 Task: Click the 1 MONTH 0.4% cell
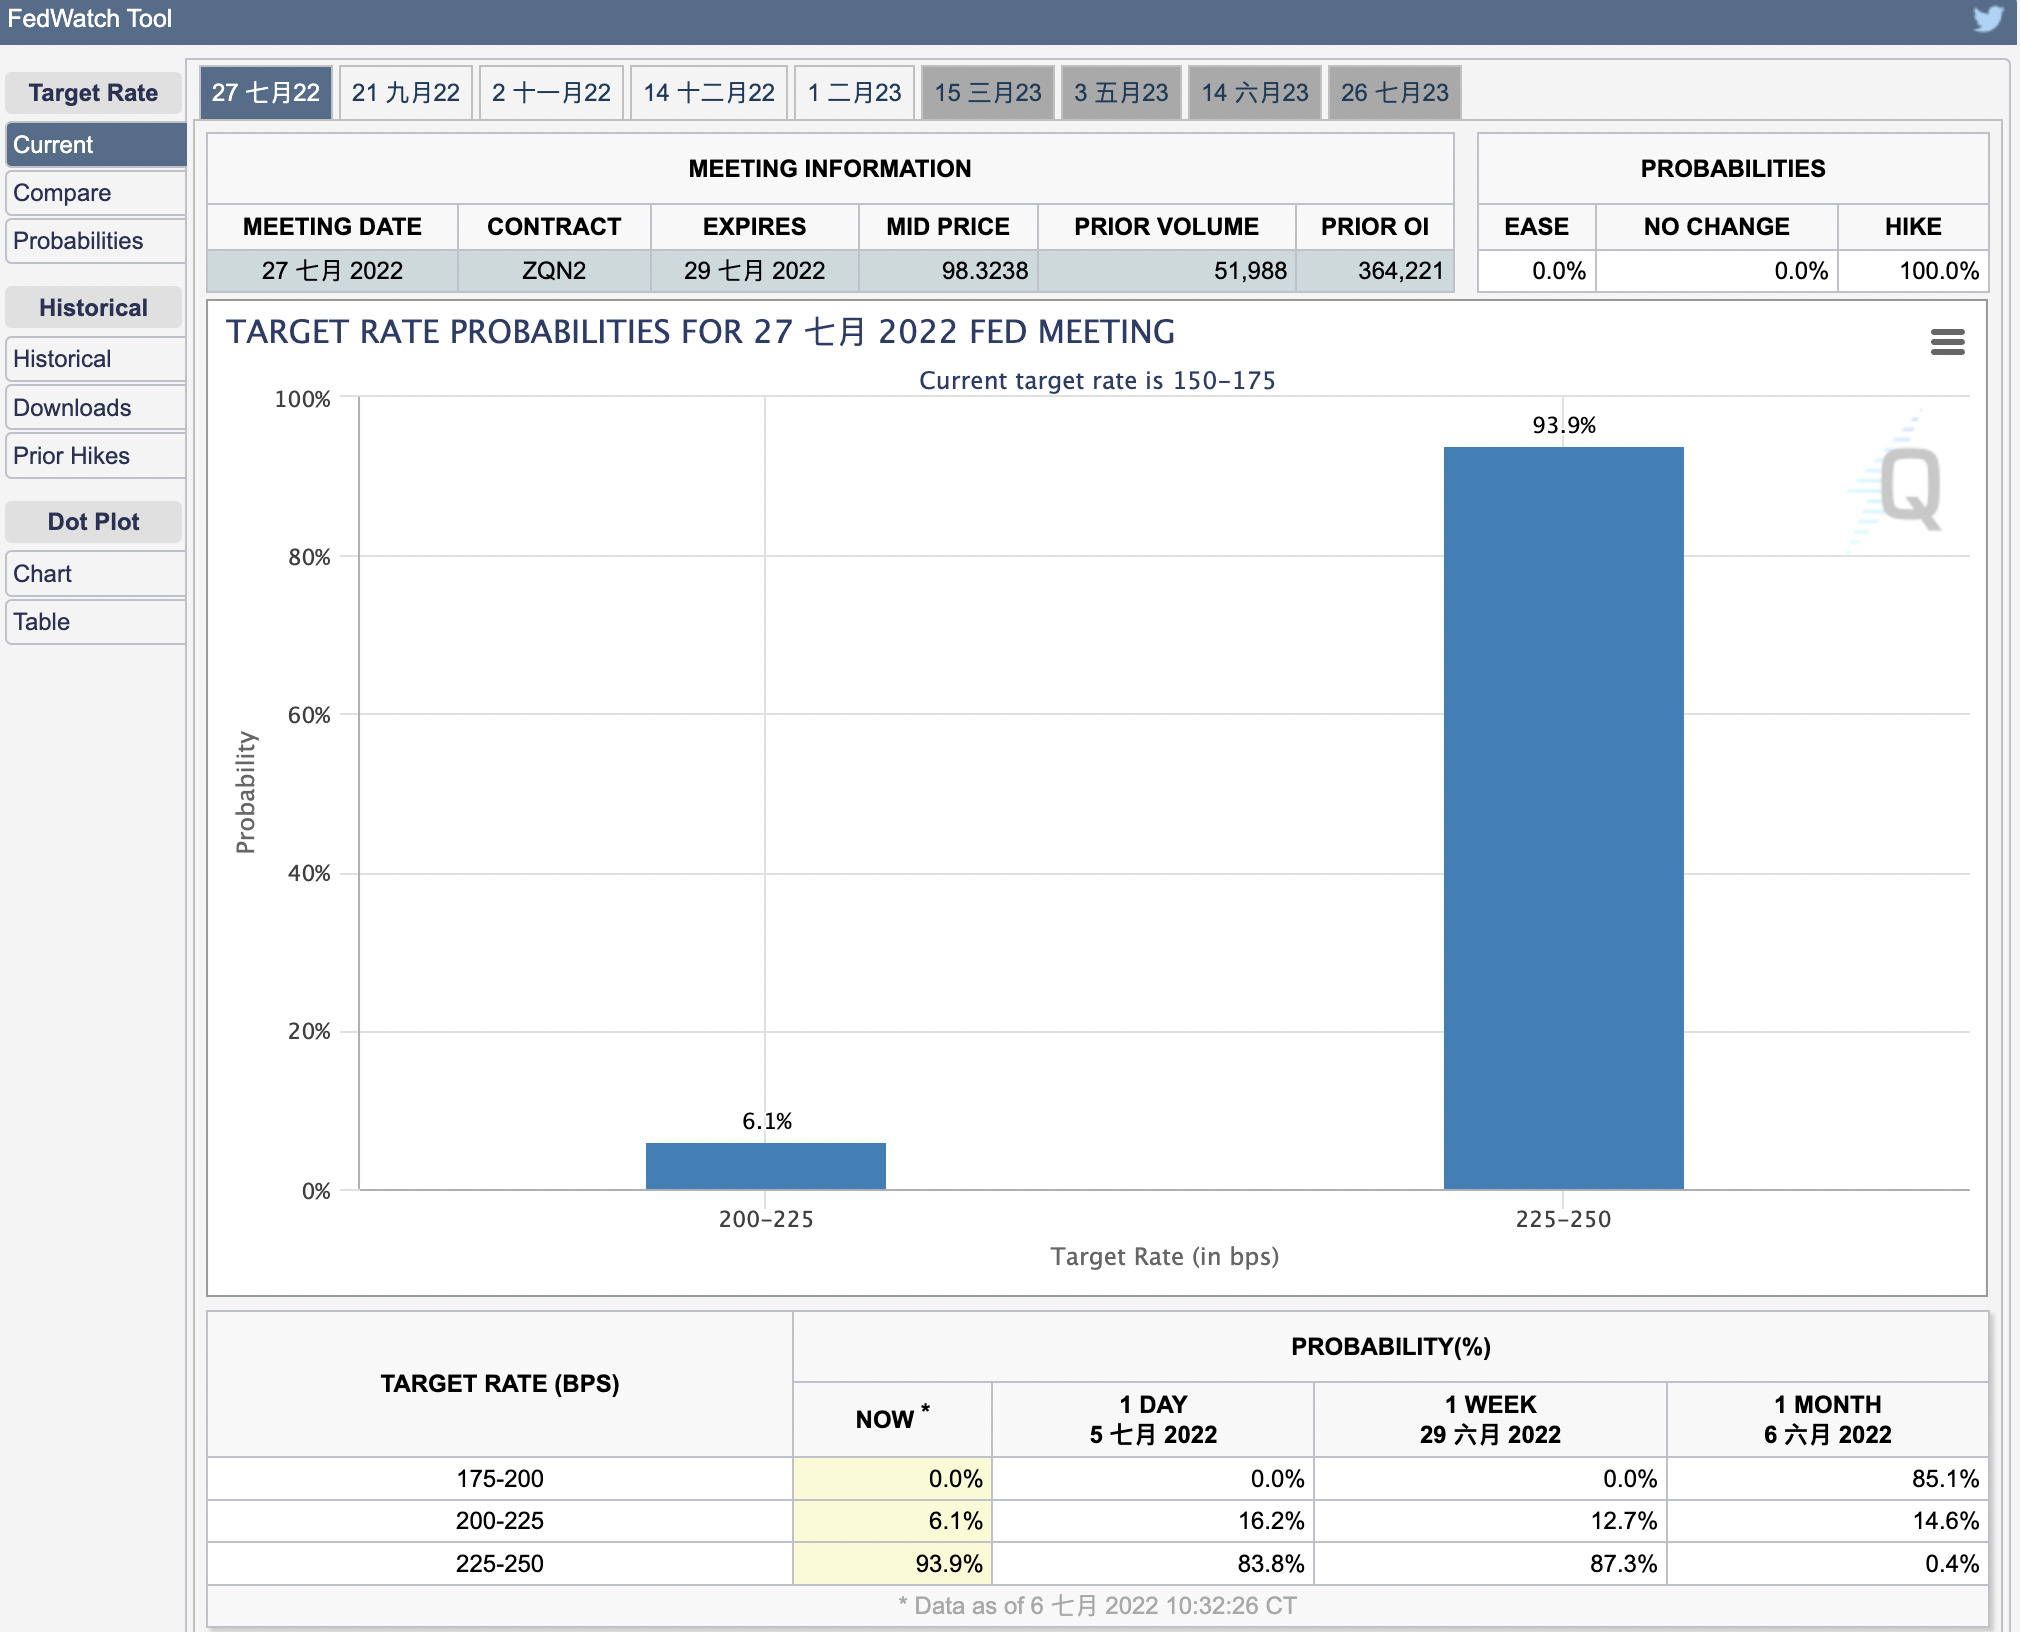[x=1828, y=1563]
